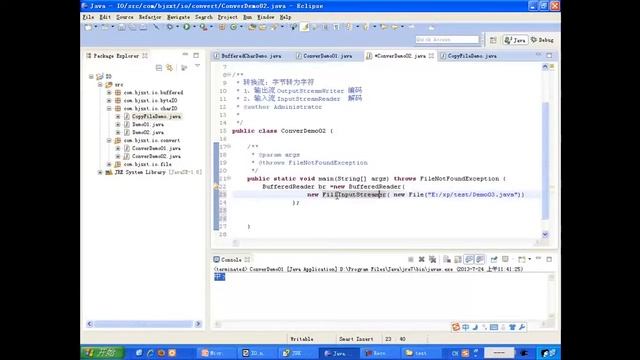The width and height of the screenshot is (640, 360).
Task: Toggle Show Console on Standard Error
Action: point(480,260)
